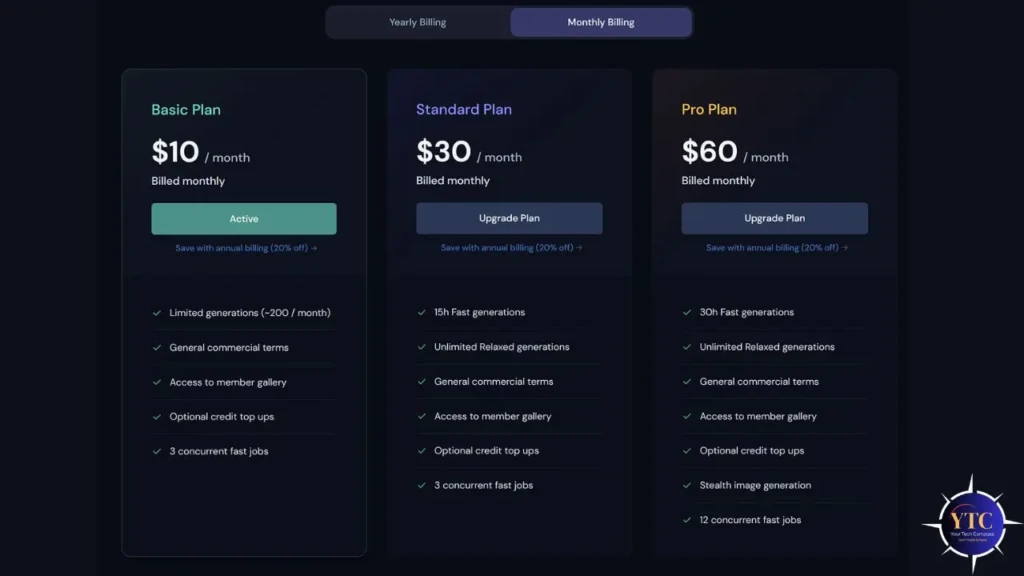Click Upgrade Plan on the Pro Plan
Viewport: 1024px width, 576px height.
pyautogui.click(x=774, y=217)
